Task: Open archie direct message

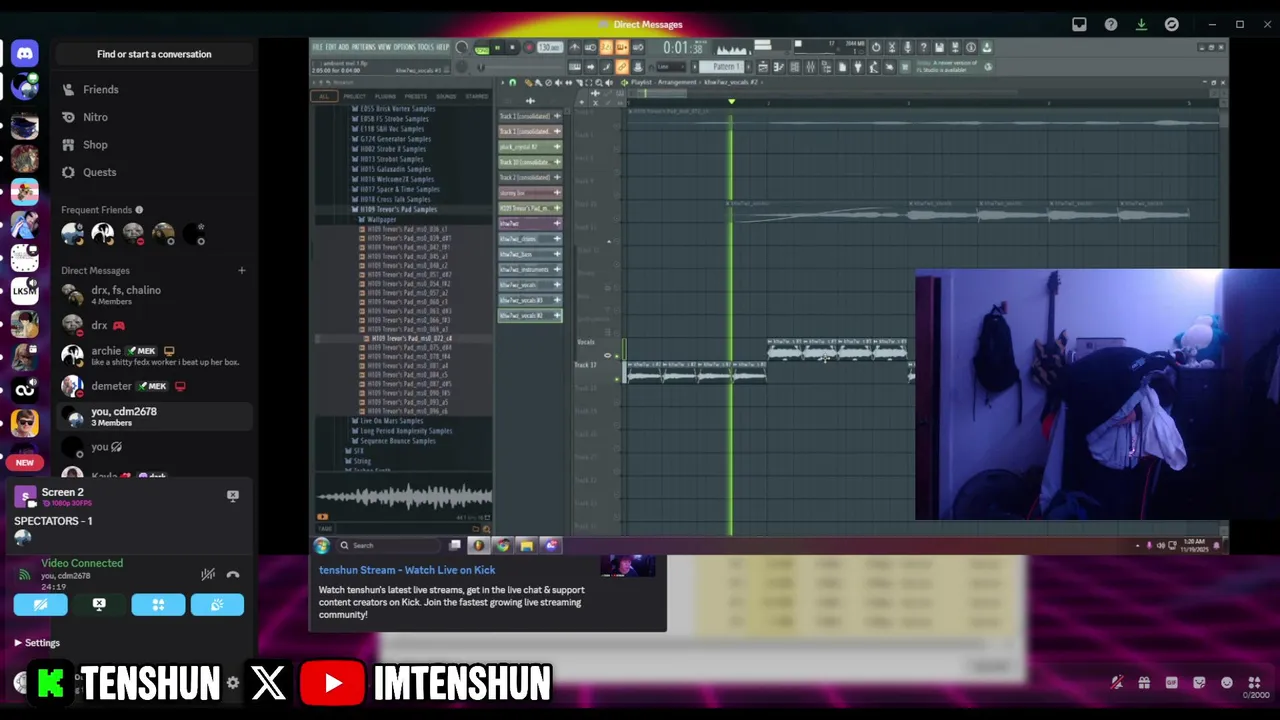Action: pos(154,356)
